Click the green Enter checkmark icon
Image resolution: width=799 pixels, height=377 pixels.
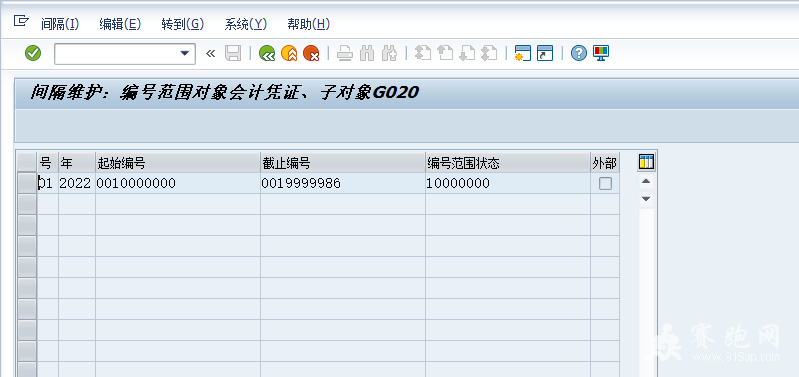33,53
